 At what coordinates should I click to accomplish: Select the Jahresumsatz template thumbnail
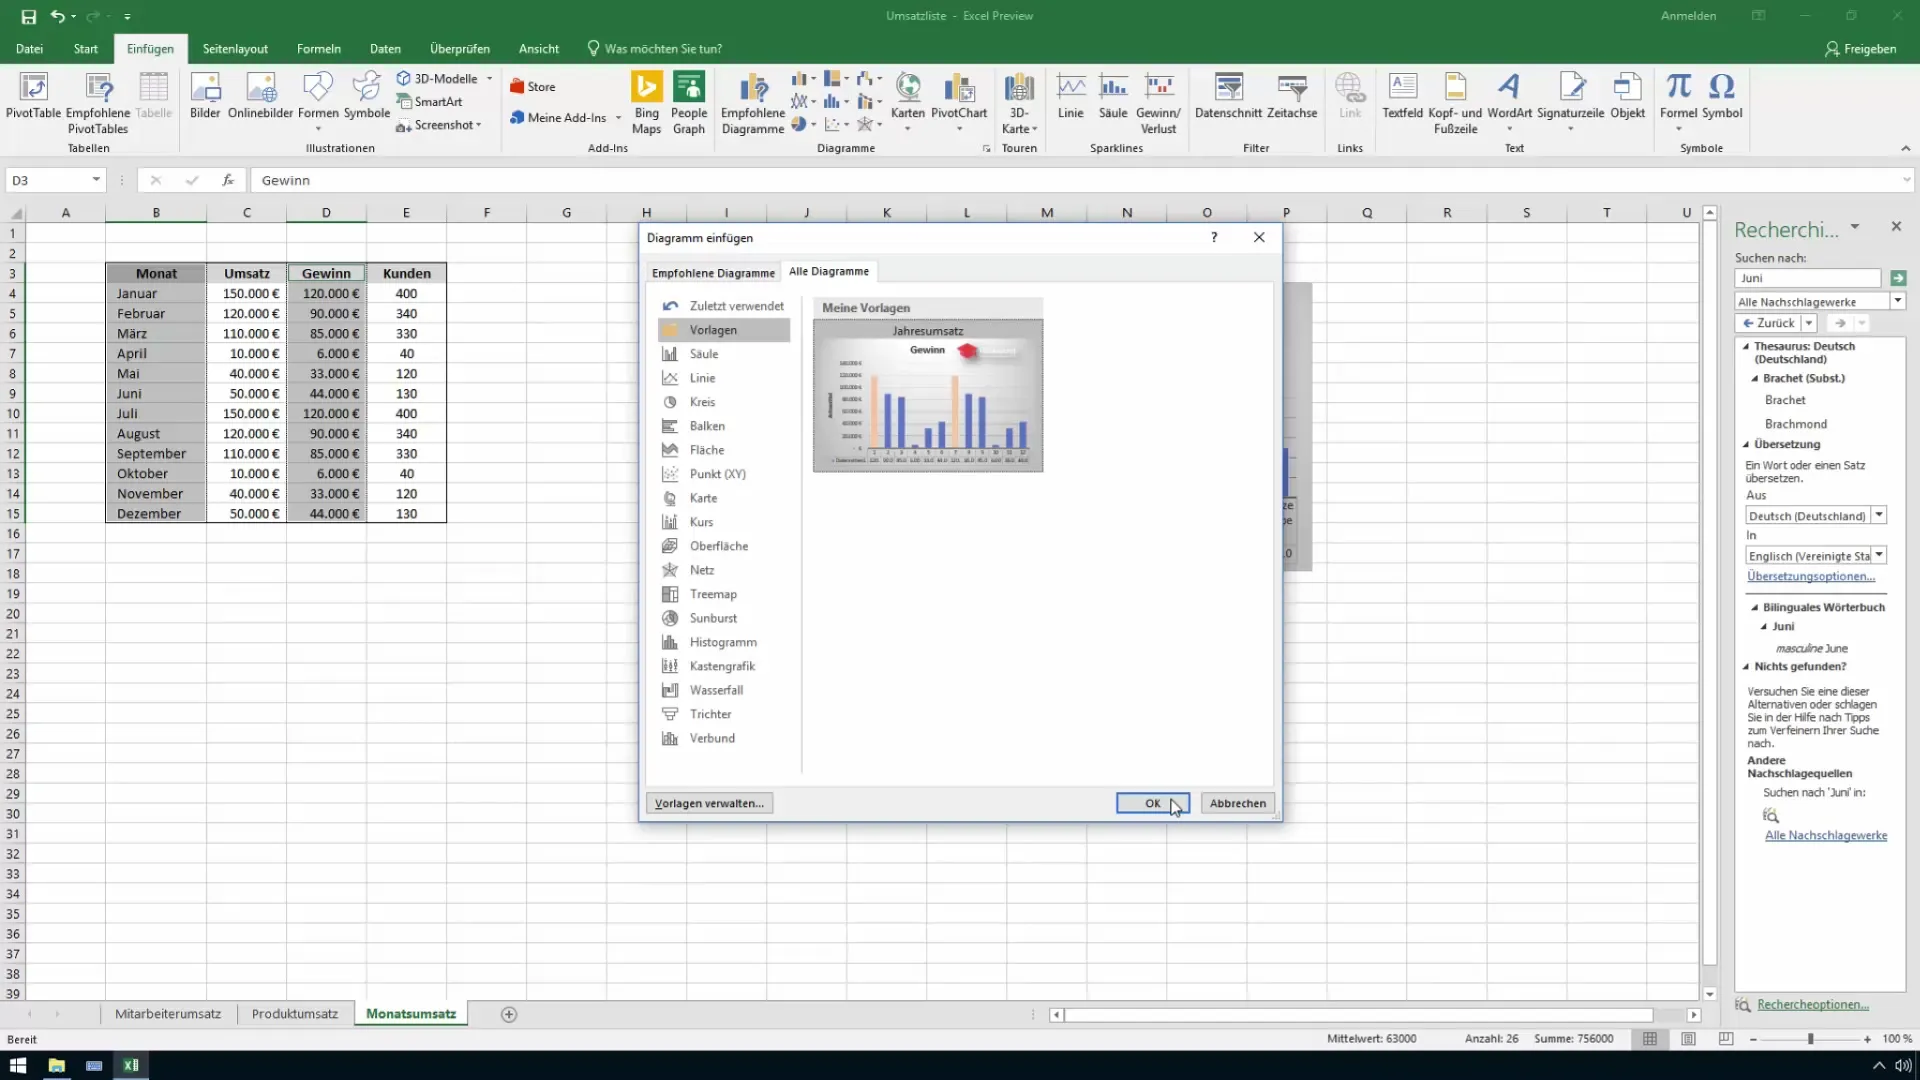(x=928, y=396)
